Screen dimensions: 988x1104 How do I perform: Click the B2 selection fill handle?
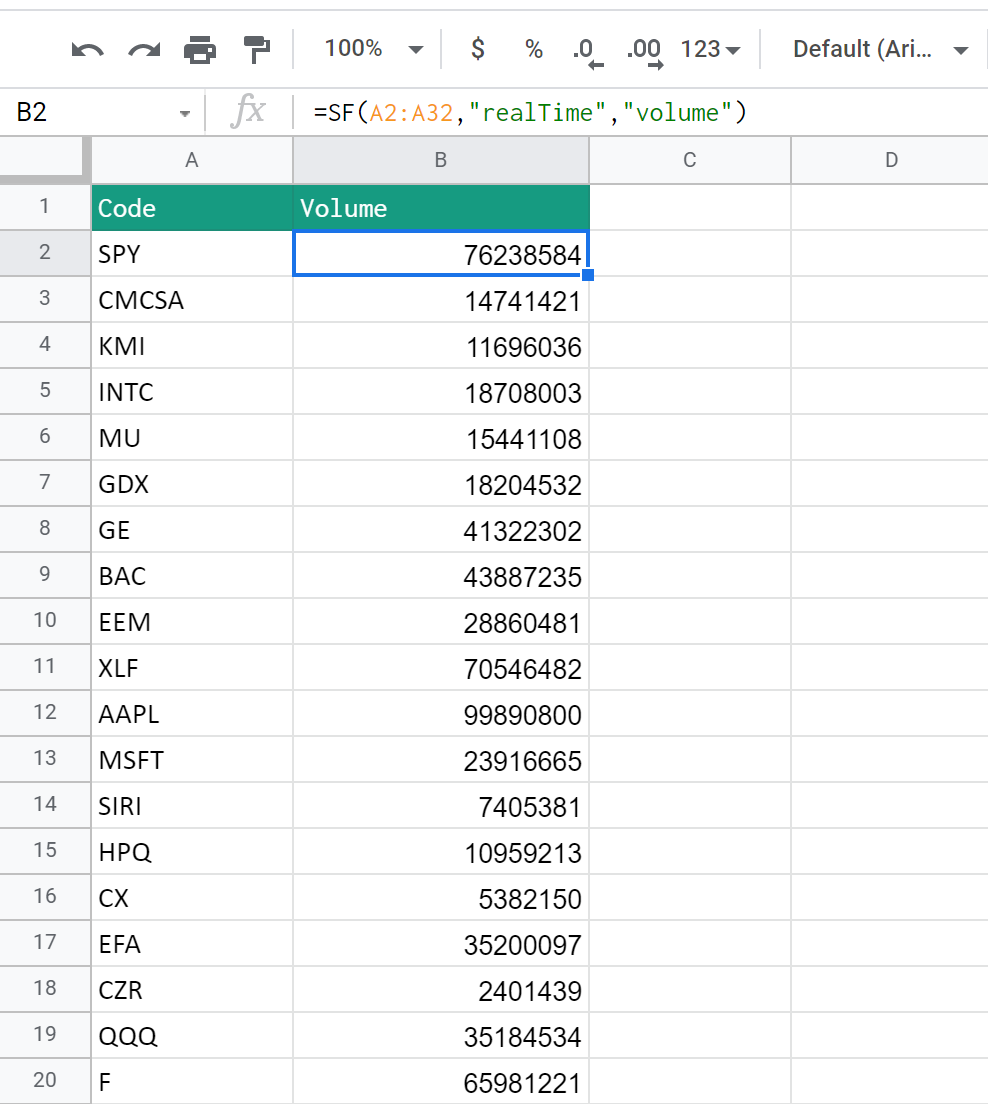[x=588, y=275]
